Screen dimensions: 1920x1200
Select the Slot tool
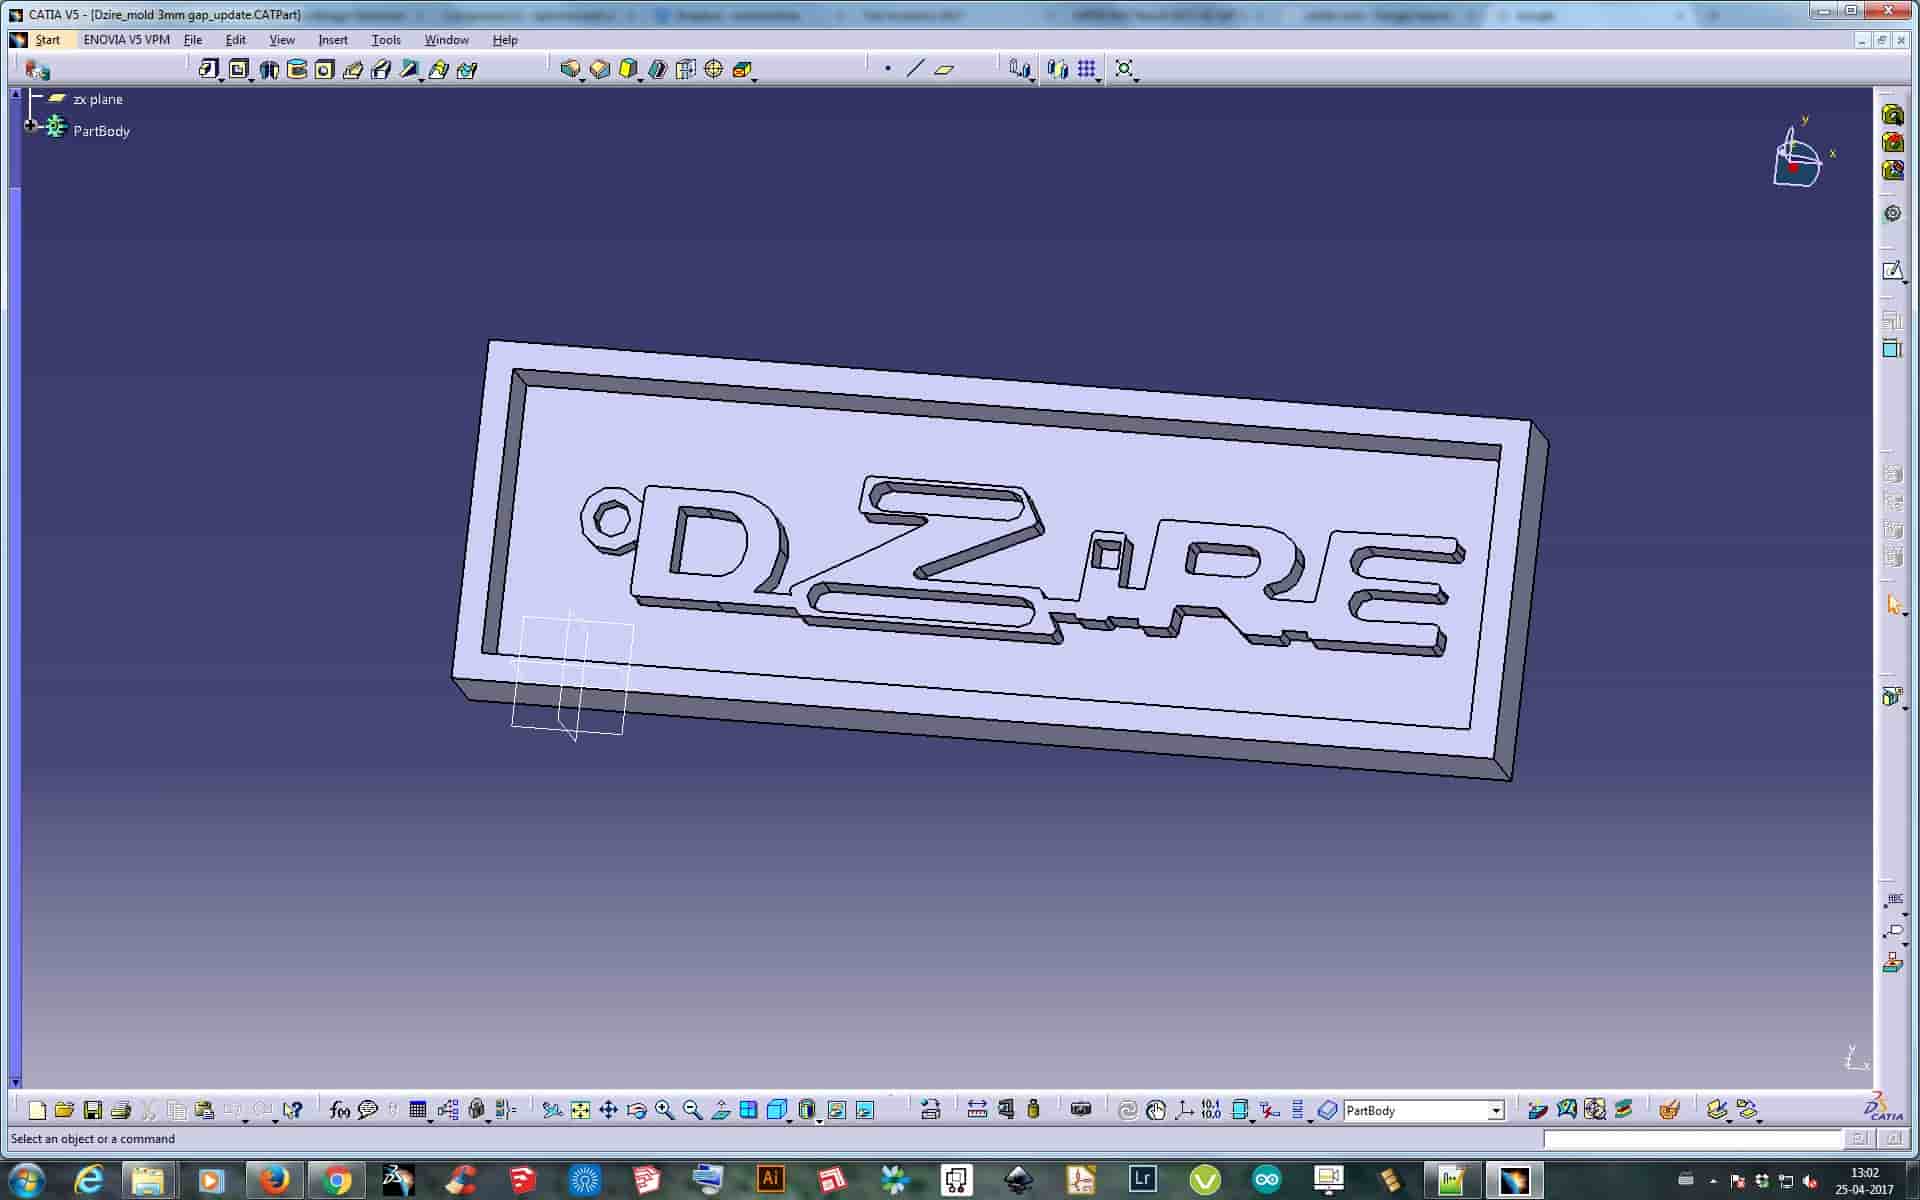pyautogui.click(x=381, y=69)
